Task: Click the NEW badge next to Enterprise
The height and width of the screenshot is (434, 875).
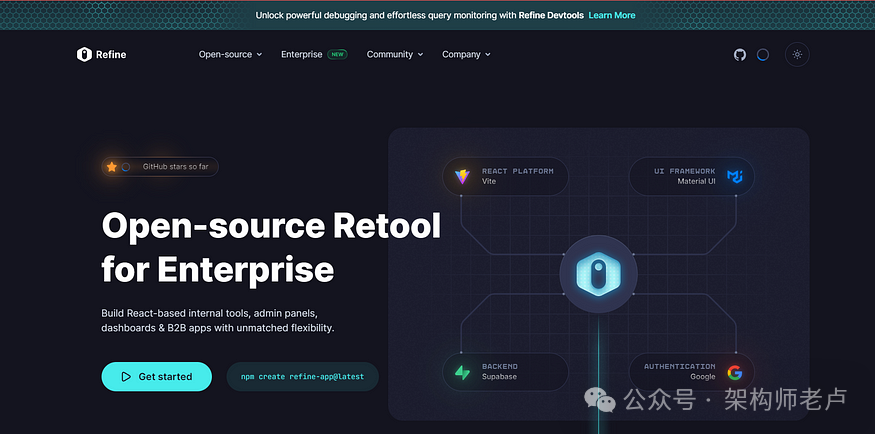Action: [337, 54]
